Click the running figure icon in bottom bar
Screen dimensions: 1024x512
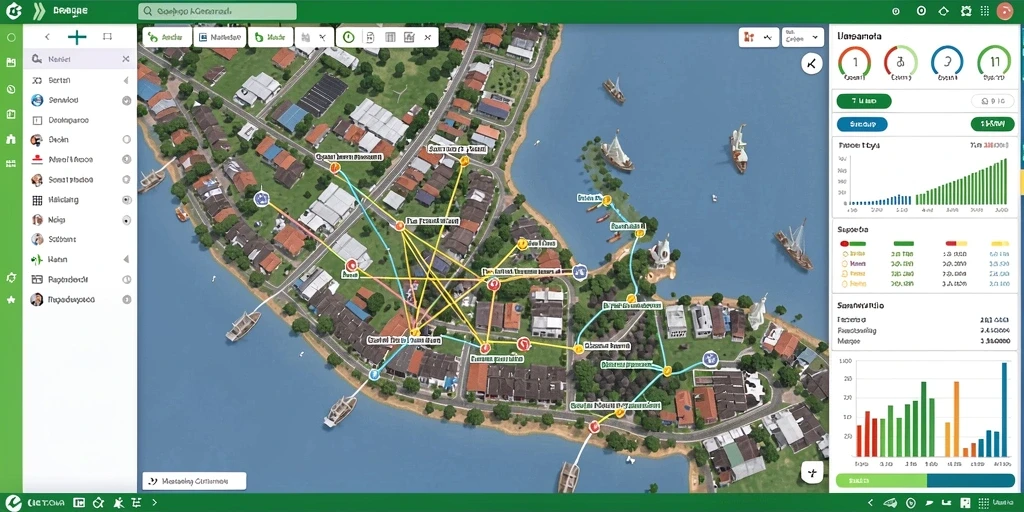118,503
